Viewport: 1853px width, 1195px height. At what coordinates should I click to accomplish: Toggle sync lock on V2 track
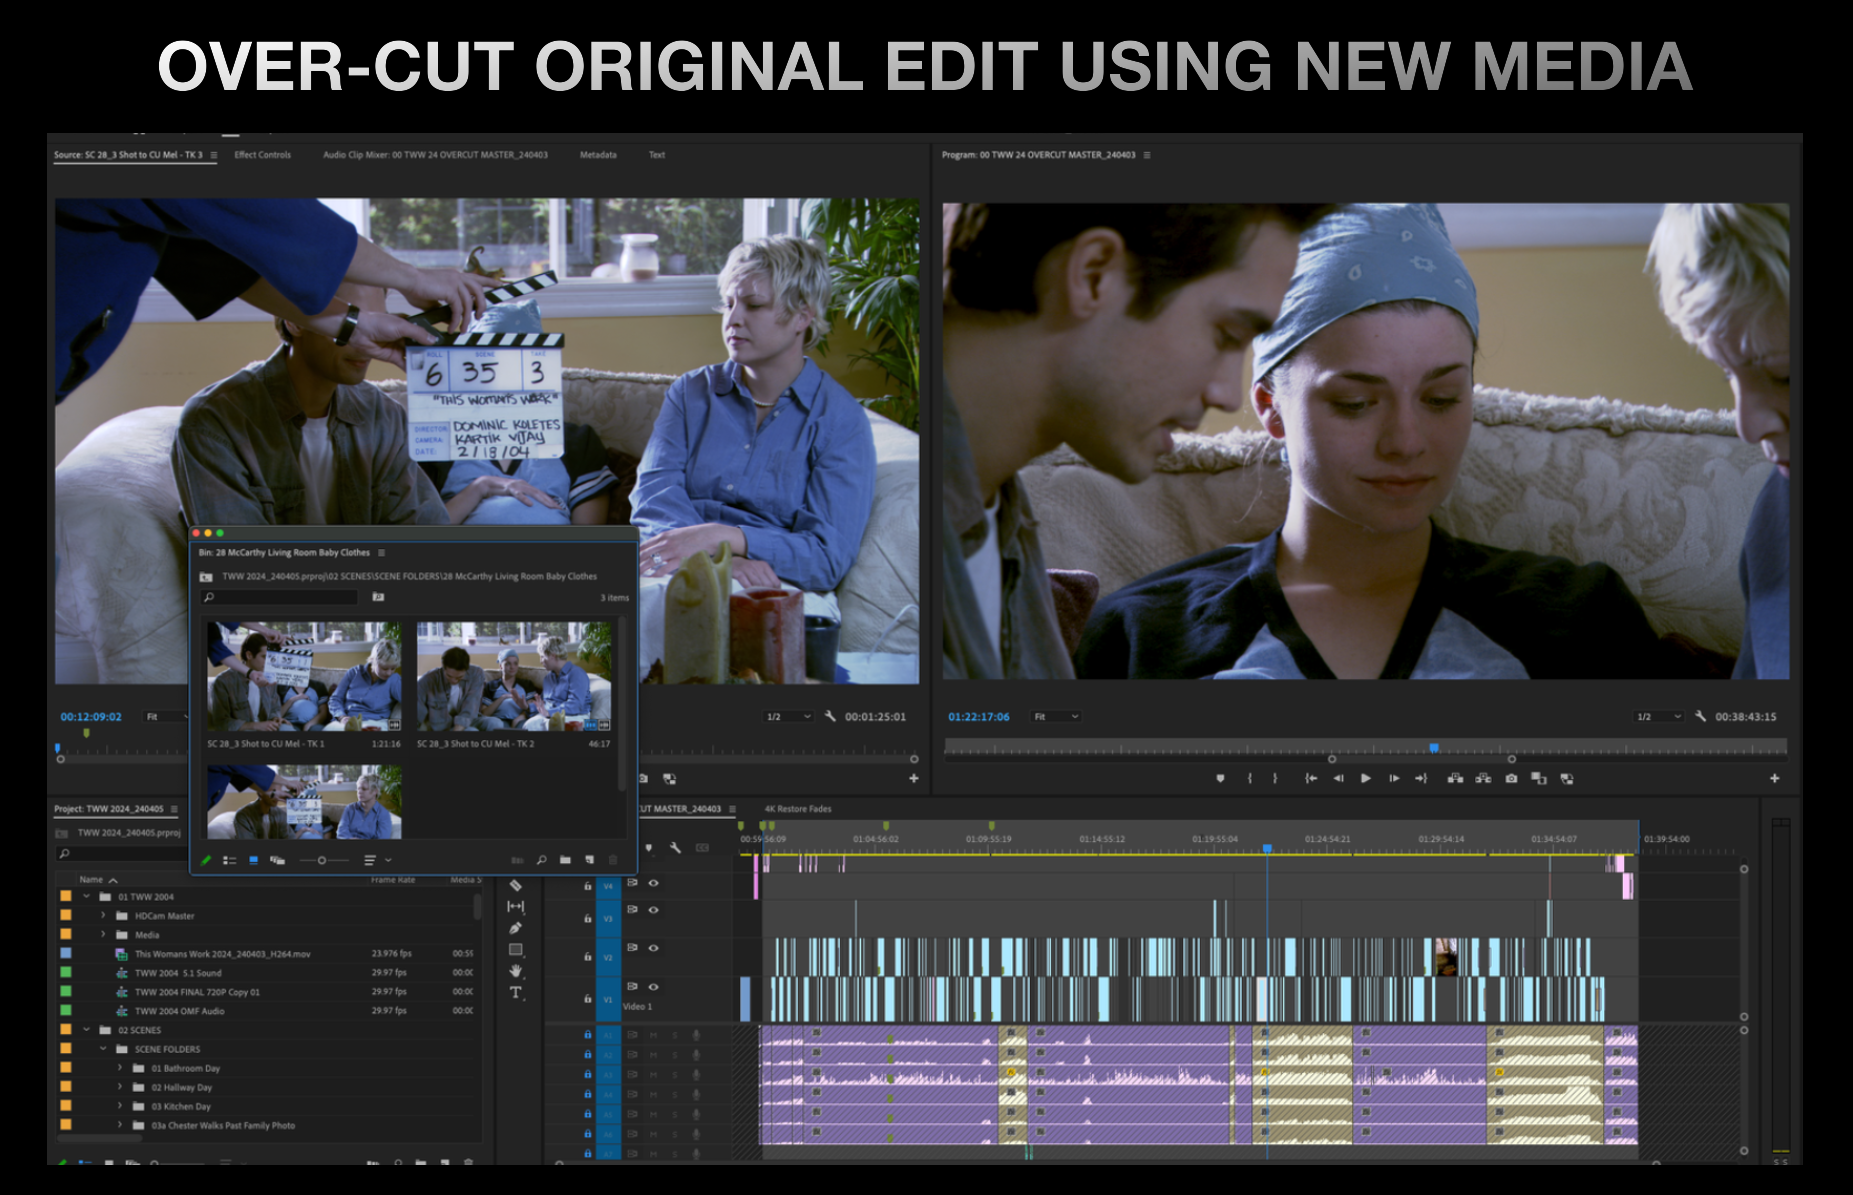[x=632, y=947]
